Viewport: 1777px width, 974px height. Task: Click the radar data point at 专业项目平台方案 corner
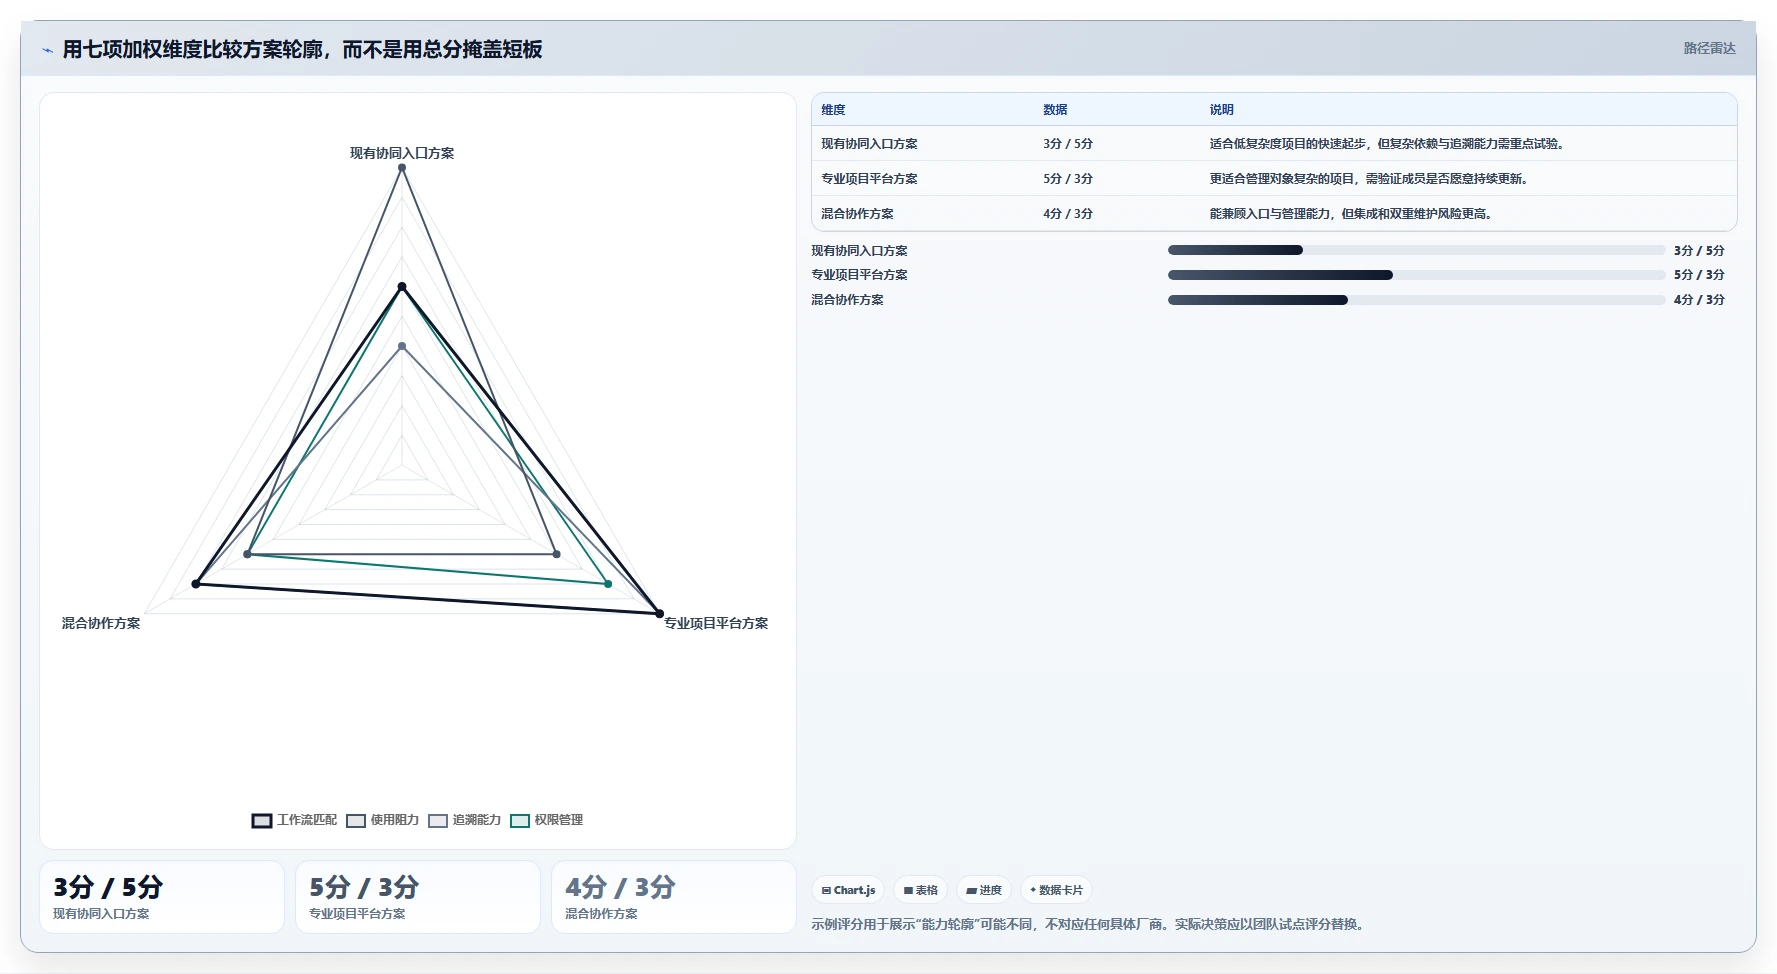coord(659,613)
